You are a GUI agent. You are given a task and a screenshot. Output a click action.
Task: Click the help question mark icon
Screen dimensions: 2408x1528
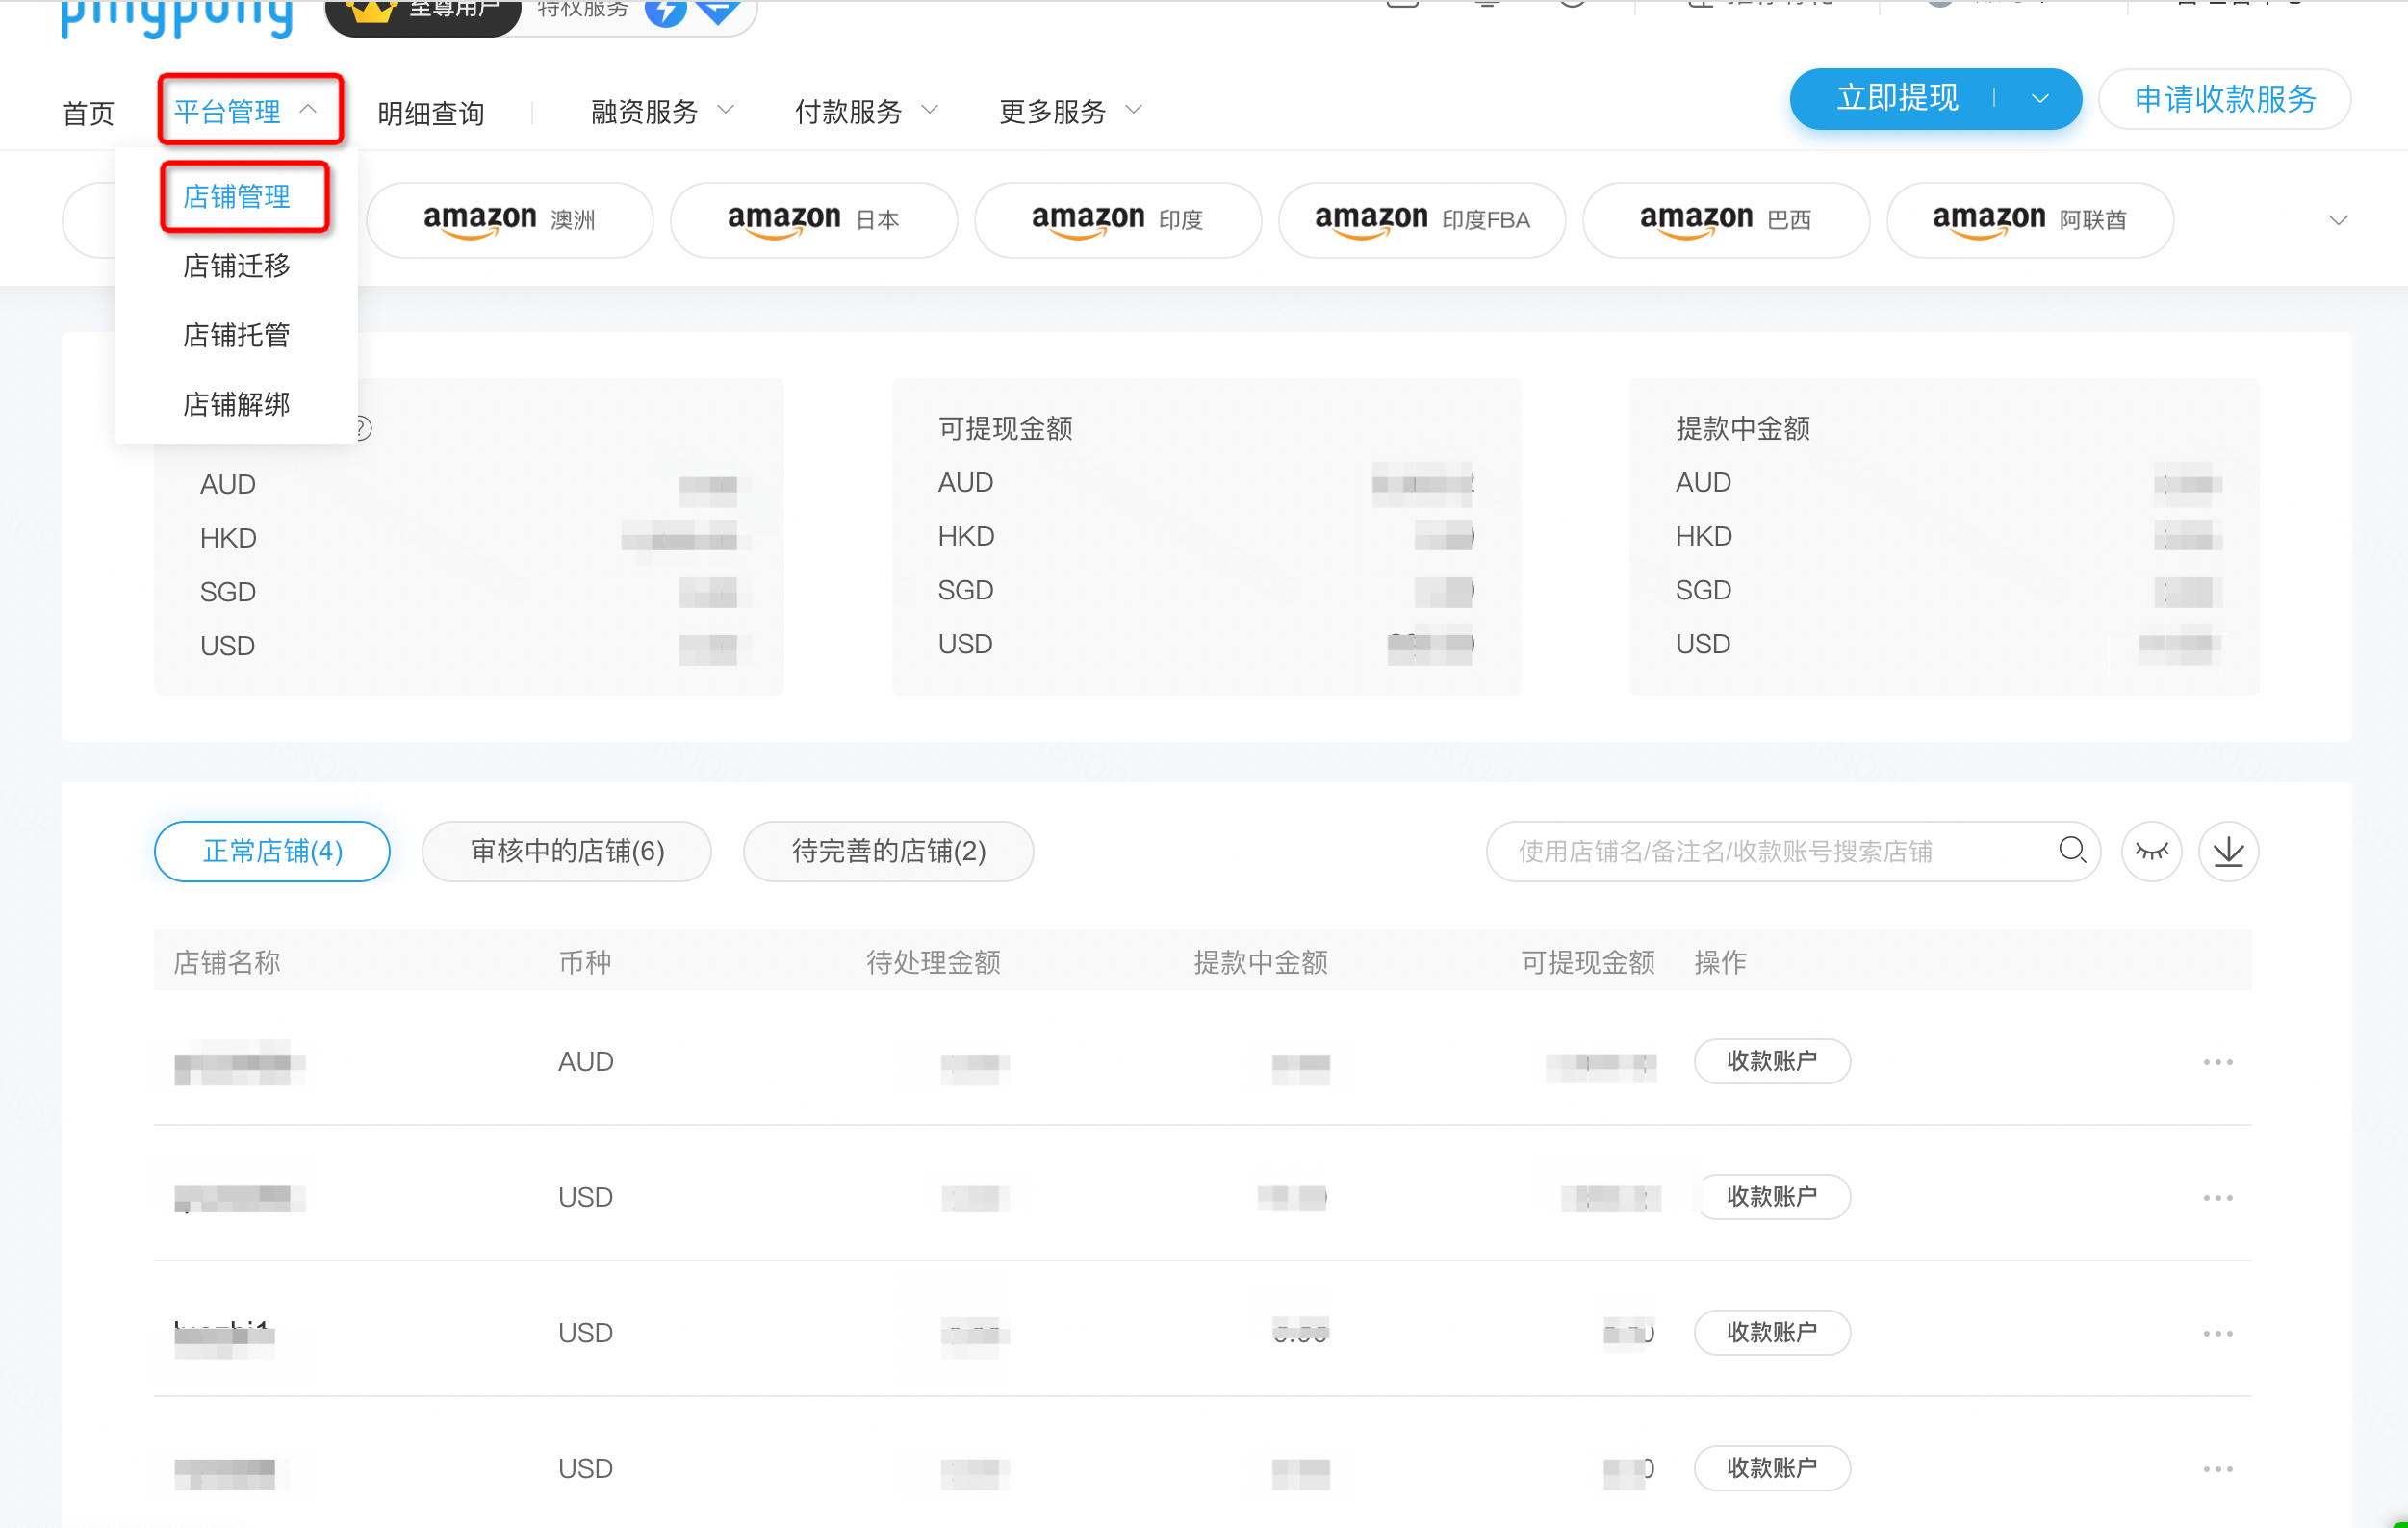363,429
